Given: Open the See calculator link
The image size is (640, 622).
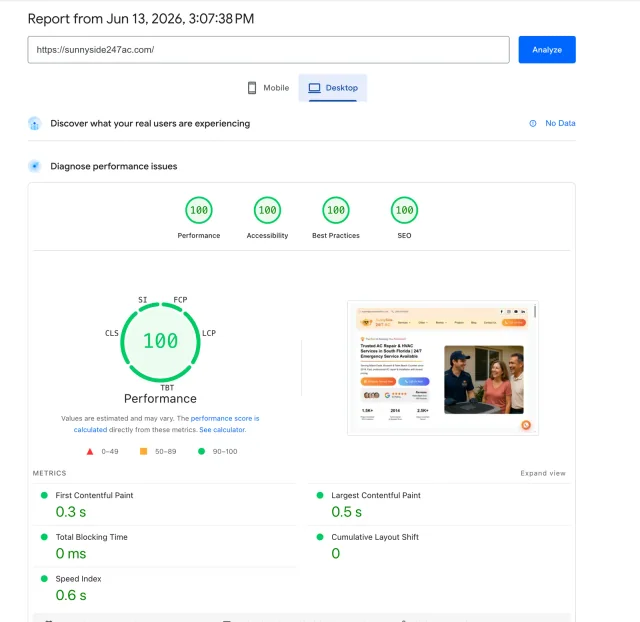Looking at the screenshot, I should tap(222, 430).
